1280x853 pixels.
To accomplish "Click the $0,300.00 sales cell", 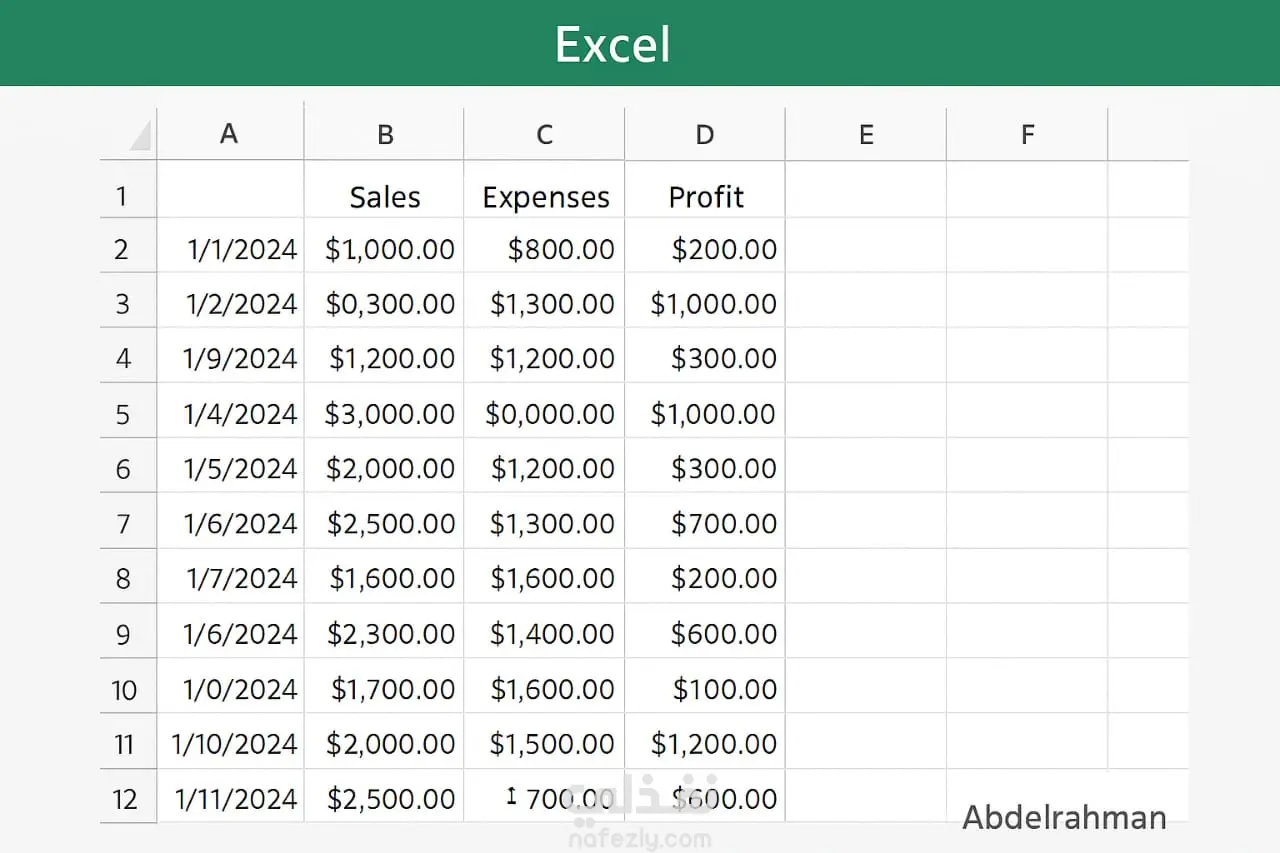I will [x=390, y=304].
